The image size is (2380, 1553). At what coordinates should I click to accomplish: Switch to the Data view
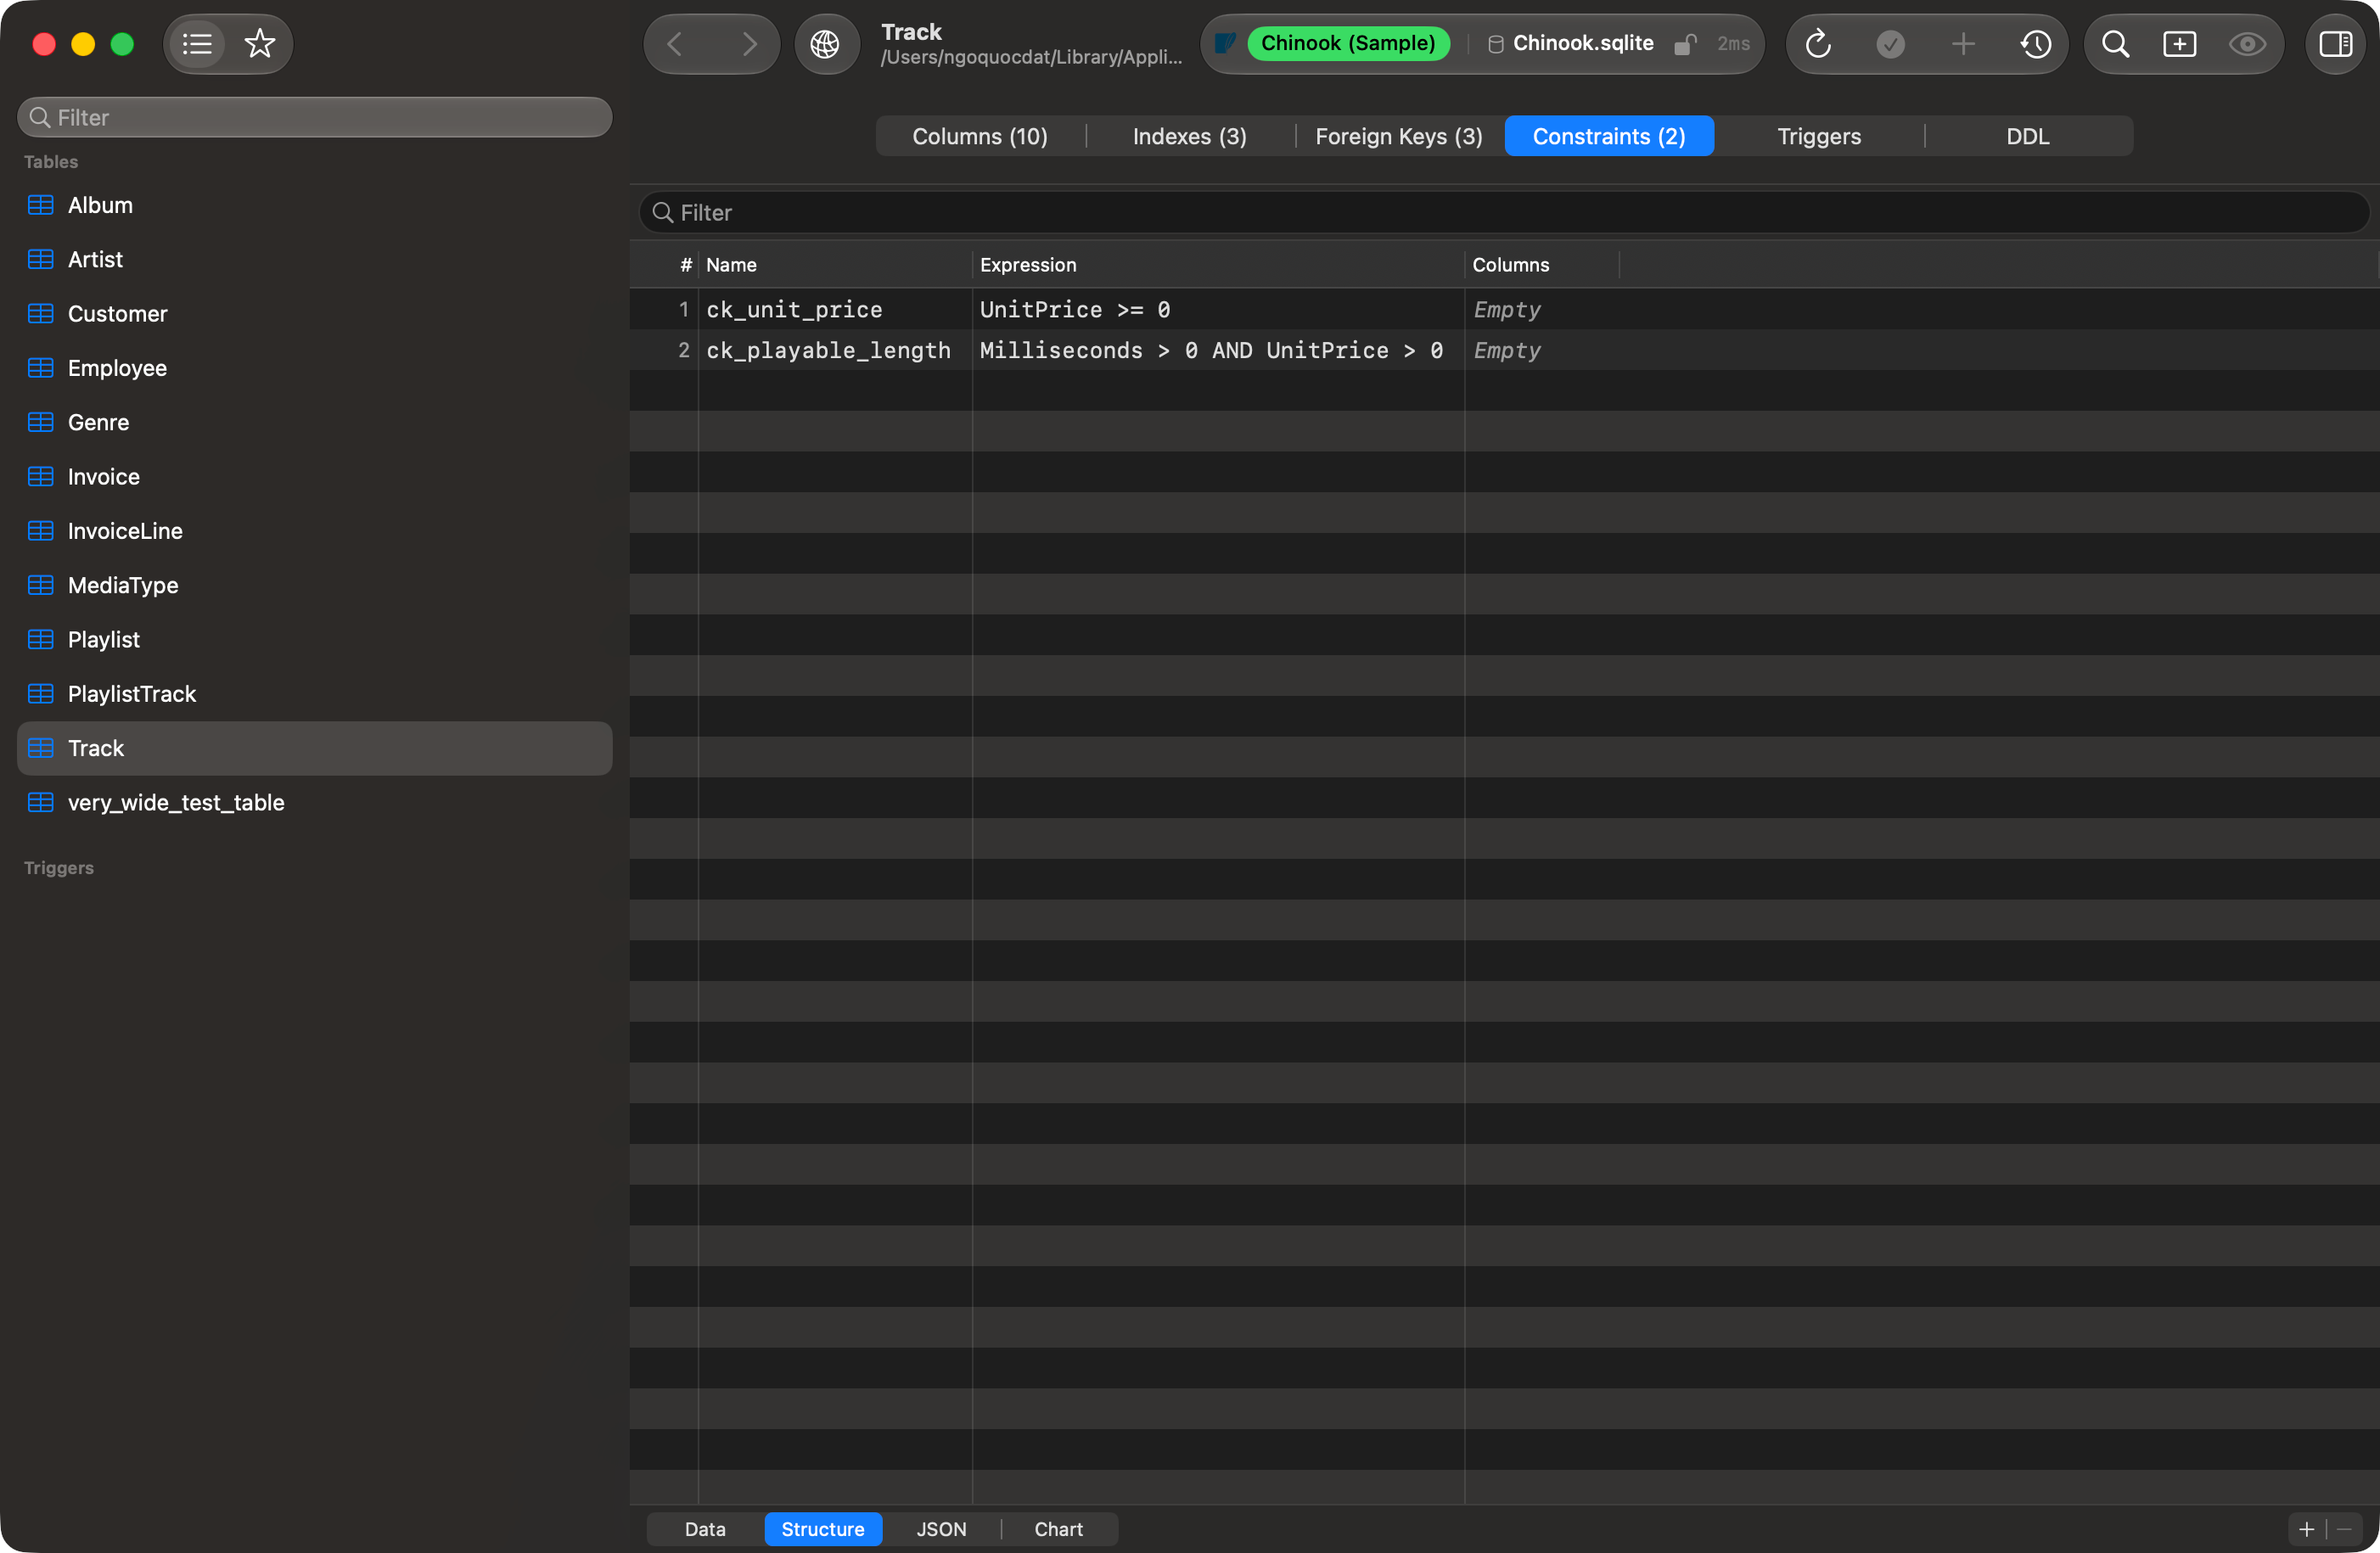point(705,1529)
